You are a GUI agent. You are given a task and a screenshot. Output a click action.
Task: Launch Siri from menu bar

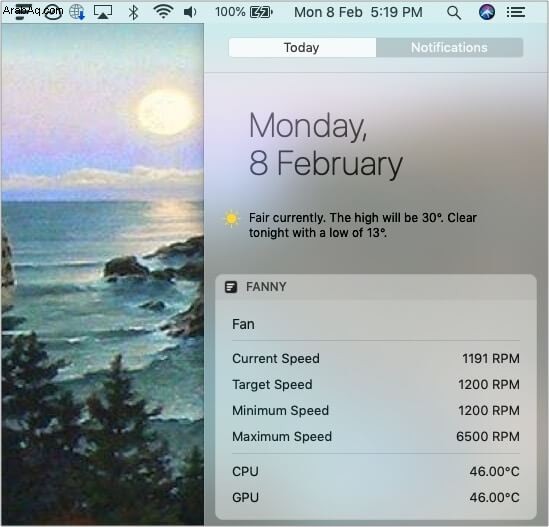[x=487, y=12]
